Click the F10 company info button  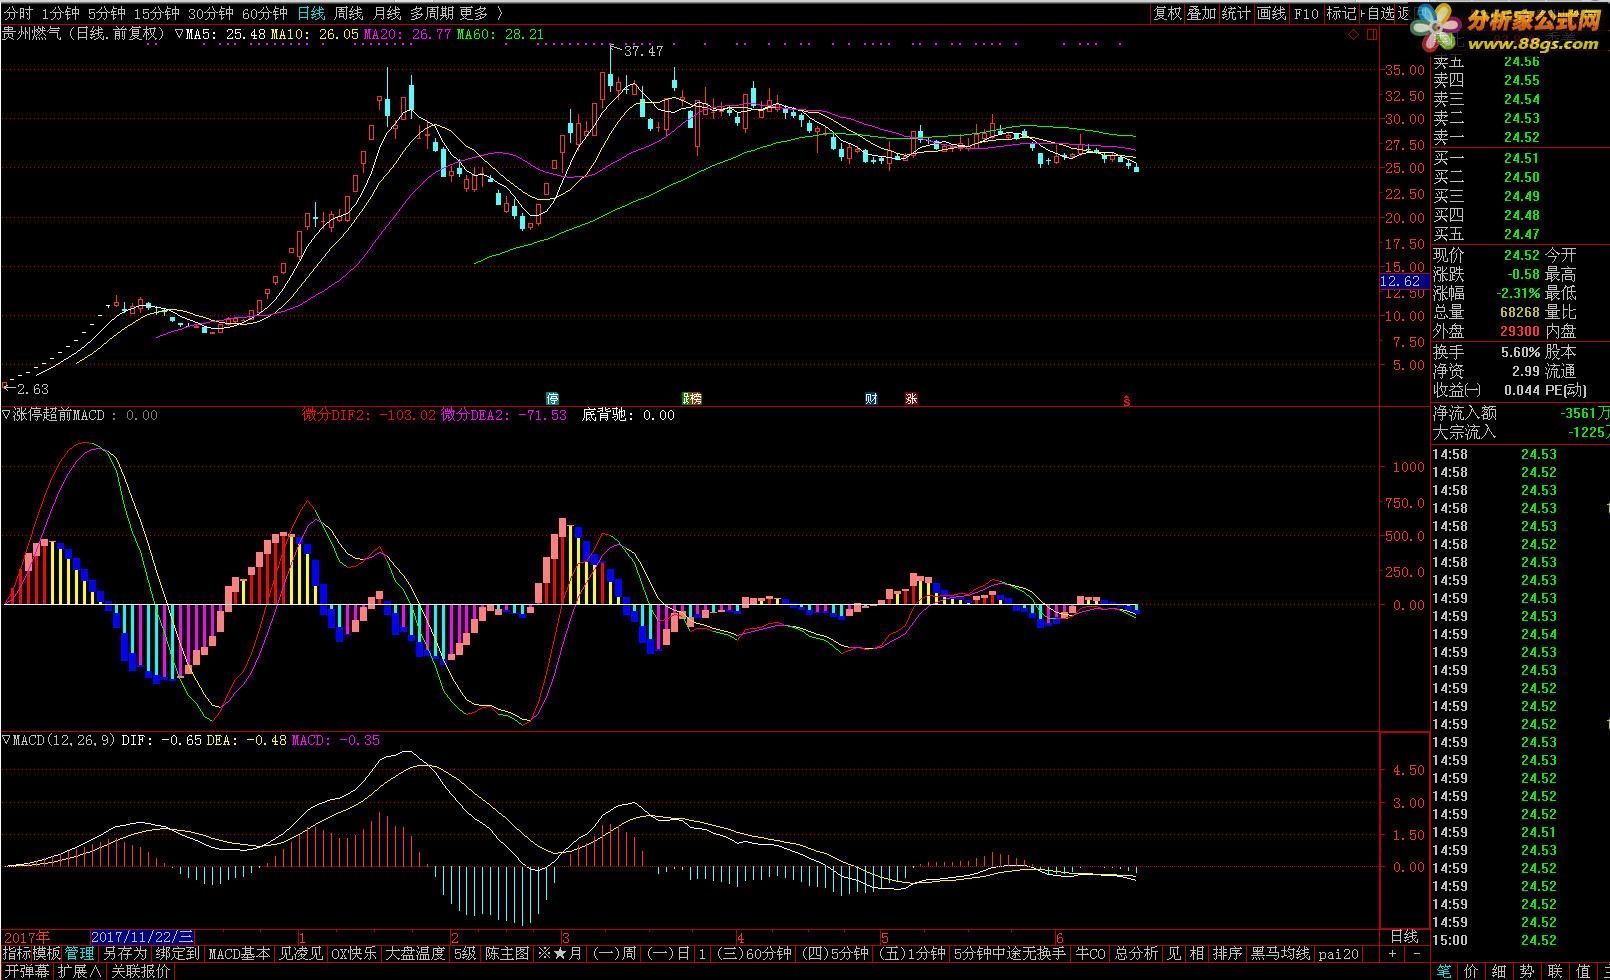(x=1306, y=13)
